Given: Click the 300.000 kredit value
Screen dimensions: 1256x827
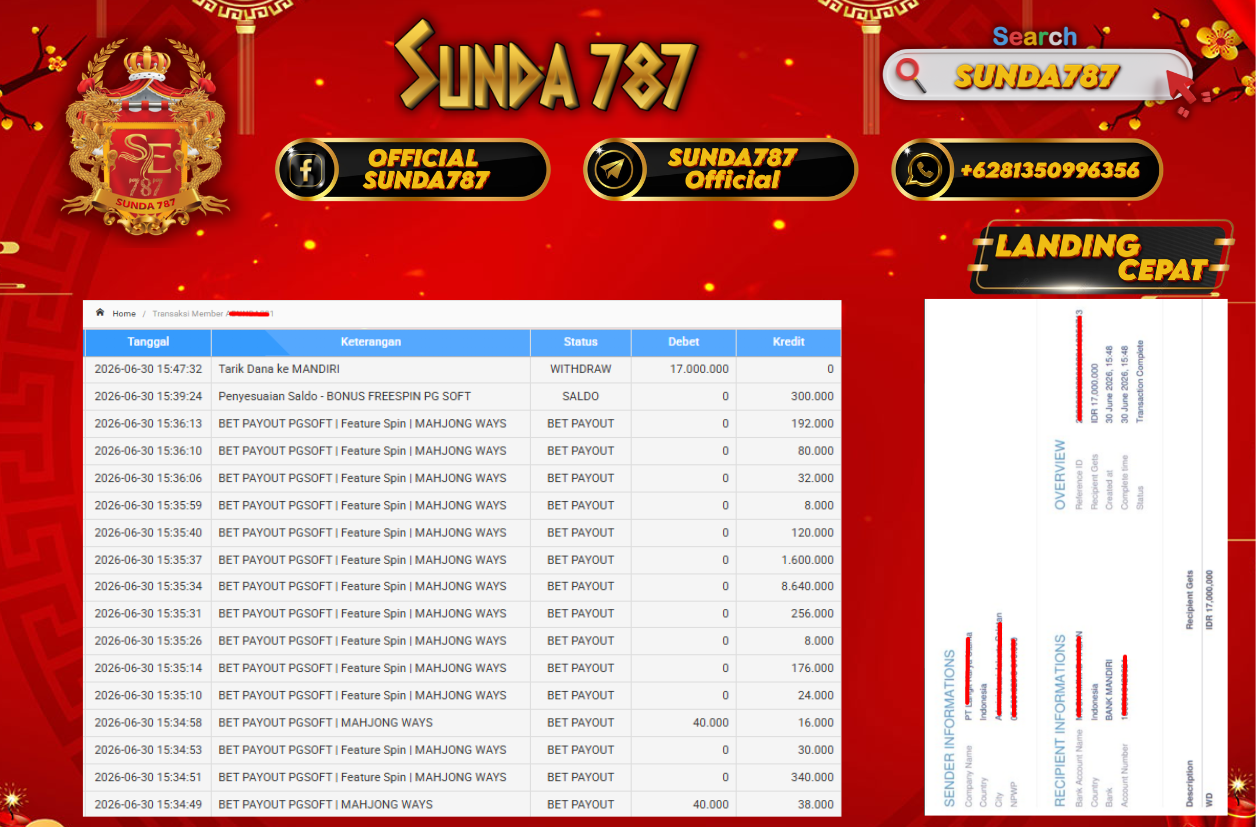Looking at the screenshot, I should pyautogui.click(x=813, y=396).
